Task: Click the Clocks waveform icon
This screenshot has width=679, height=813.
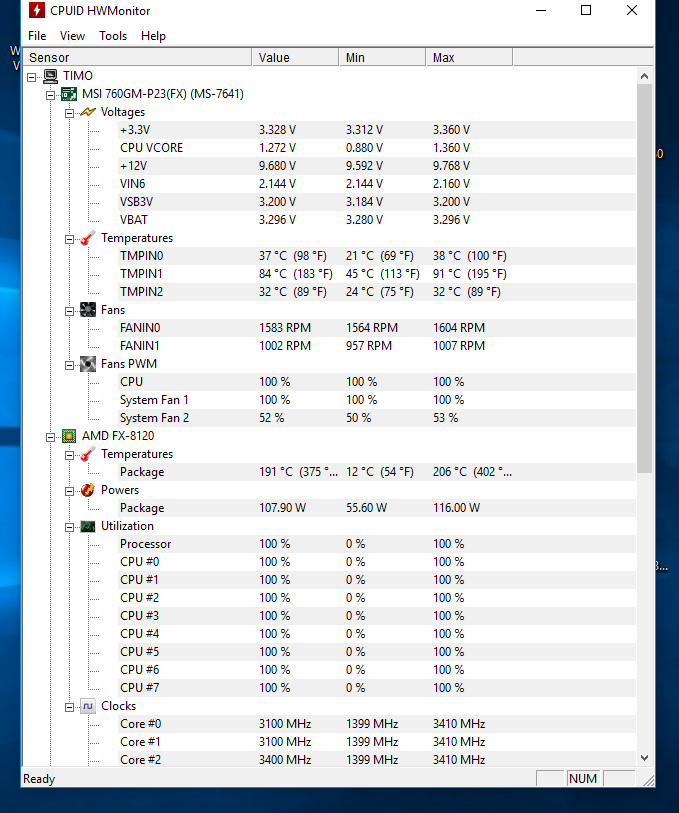Action: pos(88,706)
